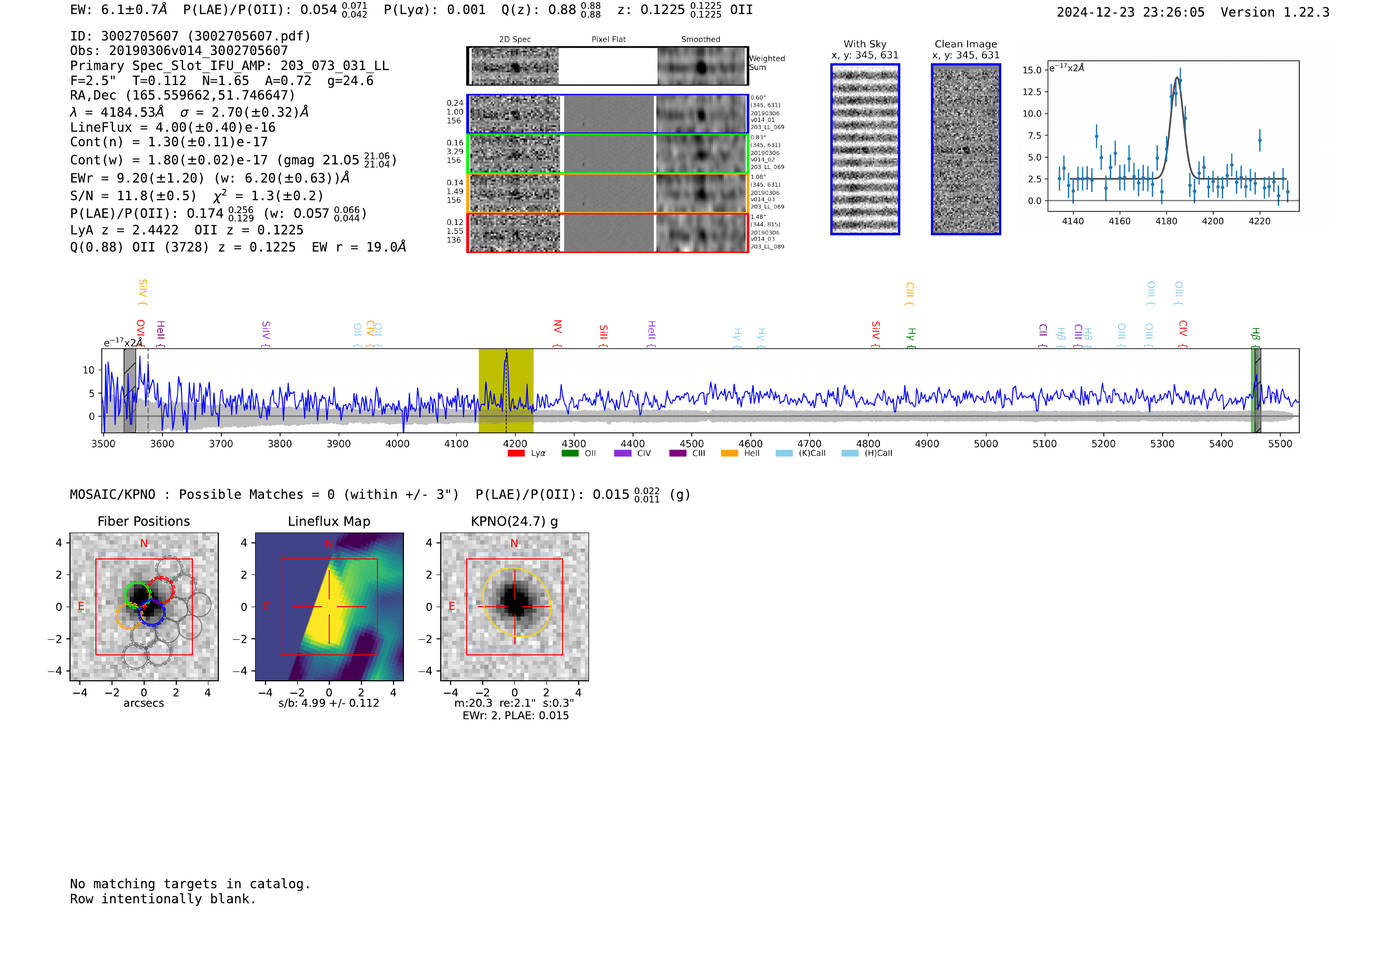Click the red NV line label above spectrum

[557, 327]
